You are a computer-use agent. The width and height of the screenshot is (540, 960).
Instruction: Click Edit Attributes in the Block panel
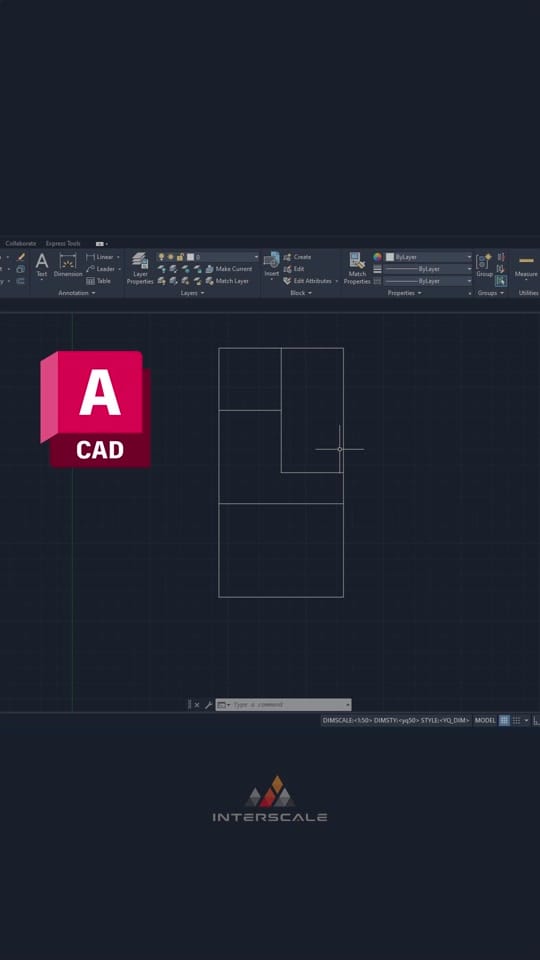click(x=307, y=281)
